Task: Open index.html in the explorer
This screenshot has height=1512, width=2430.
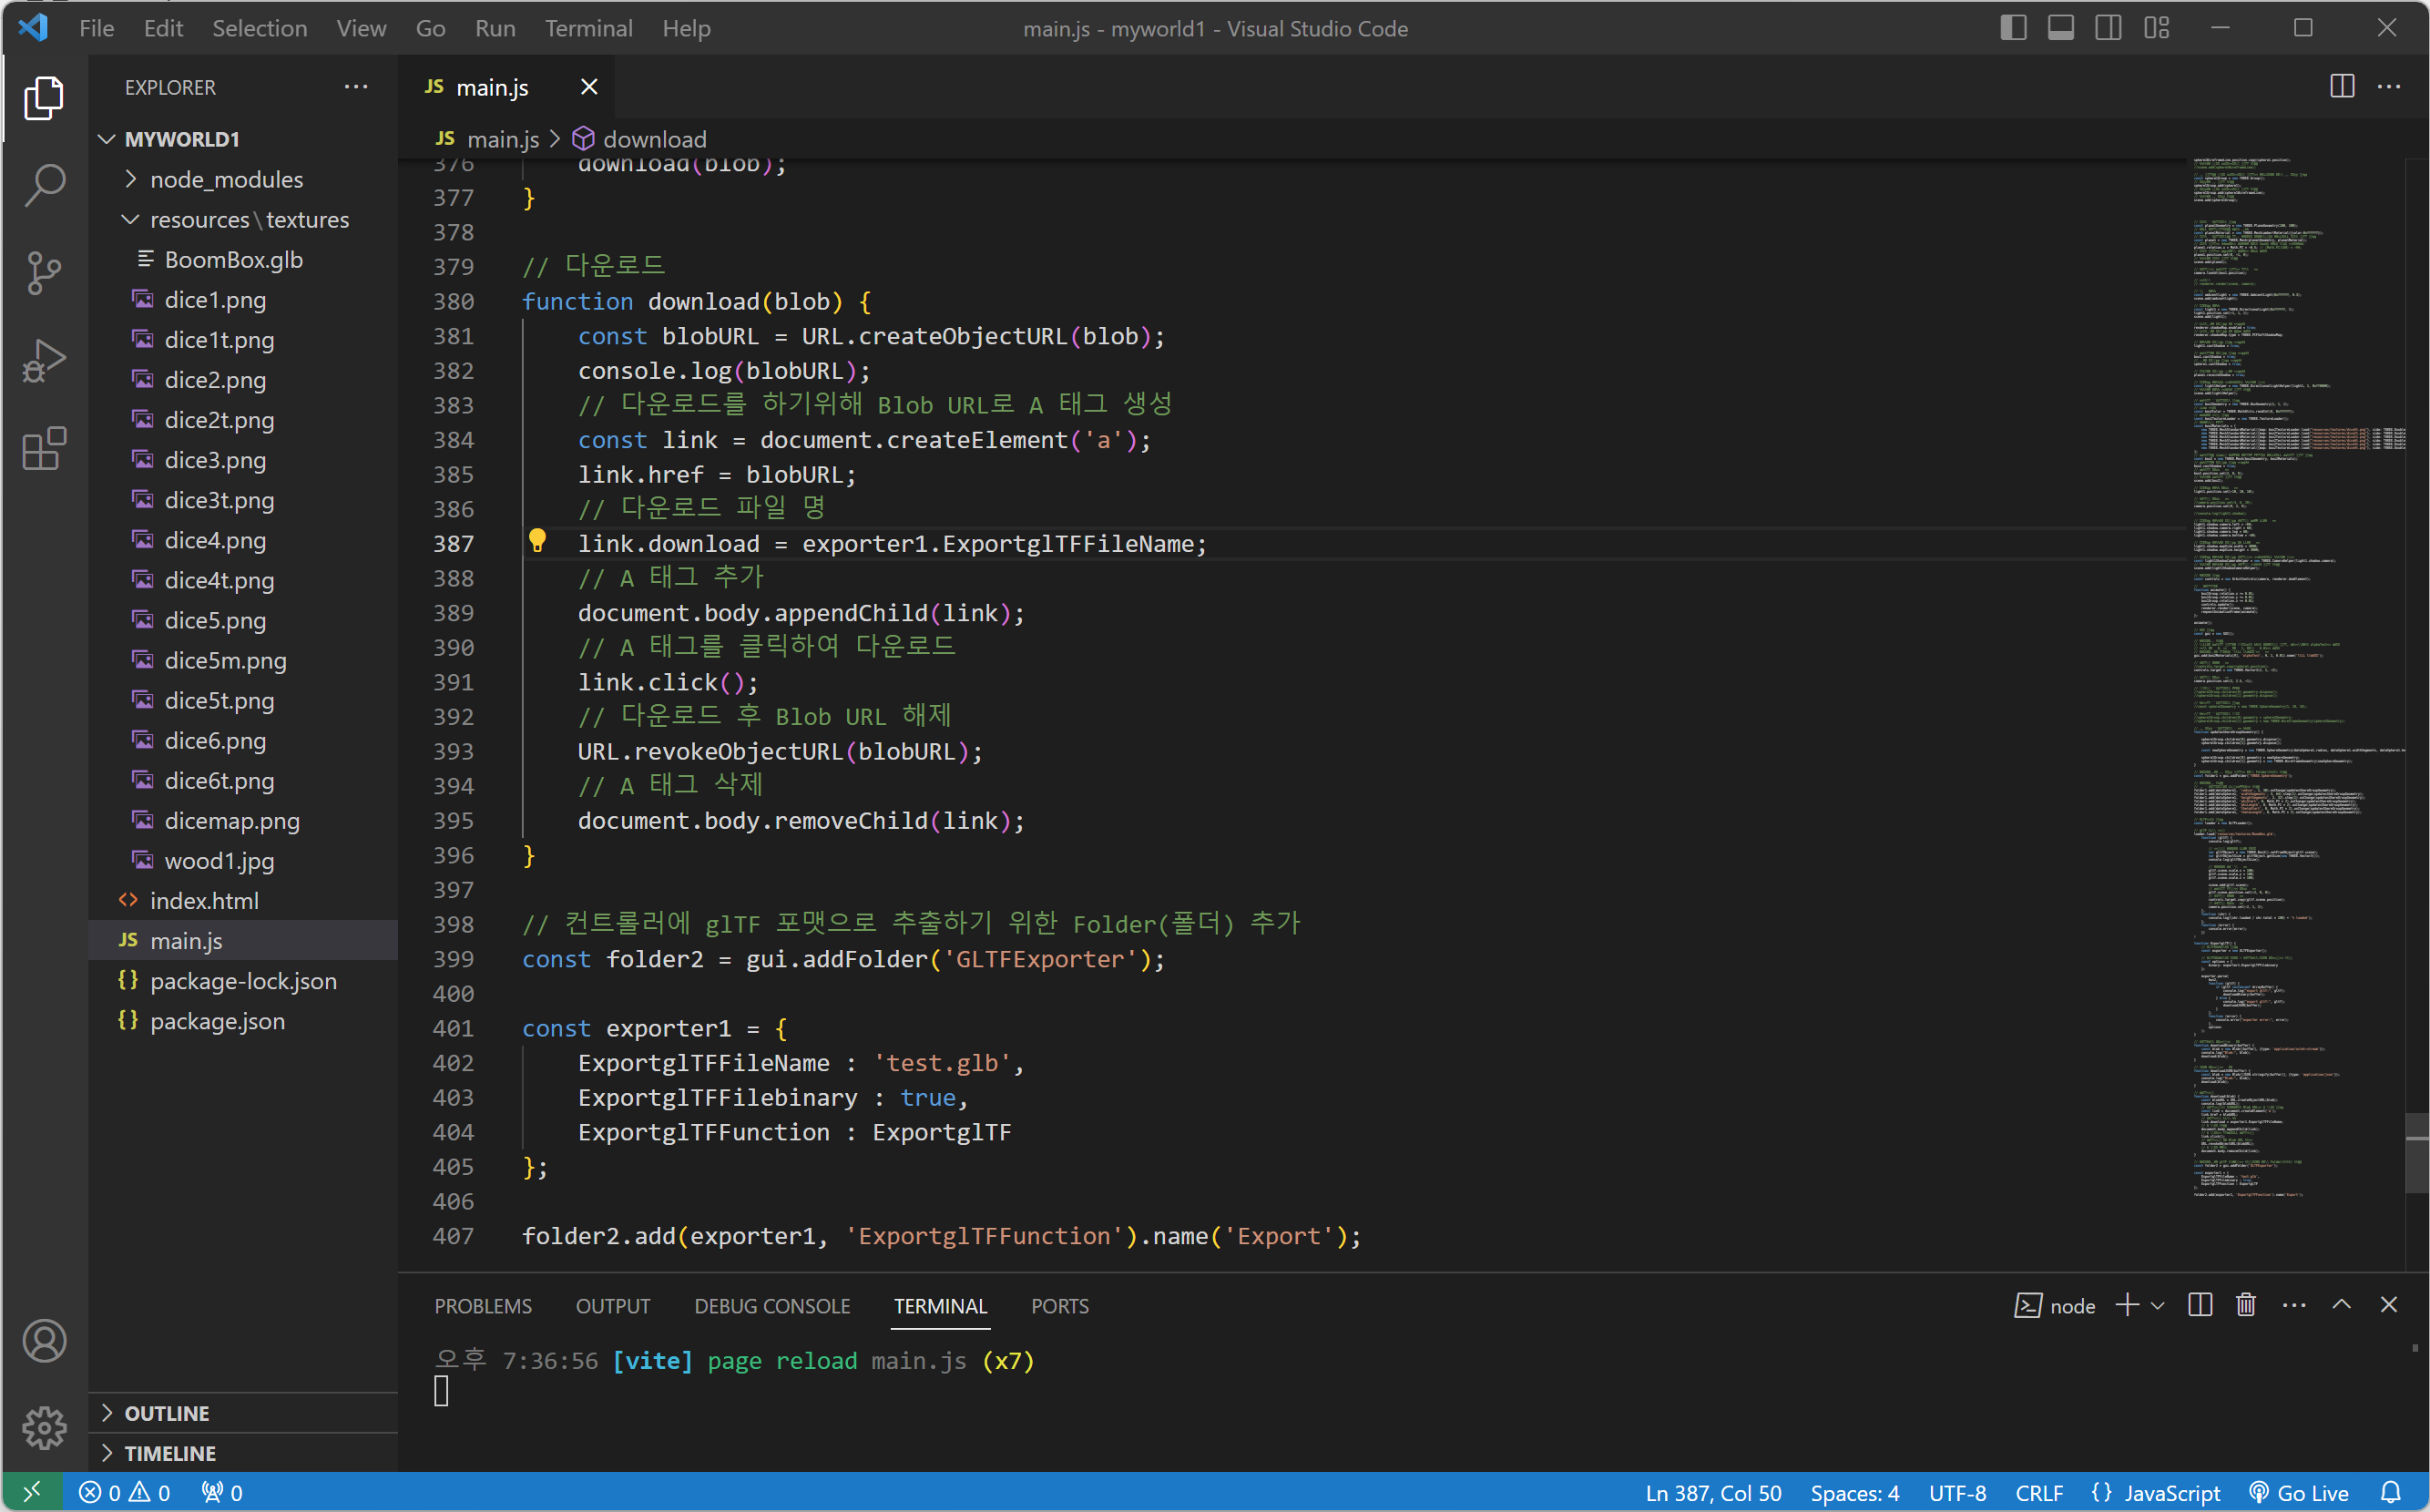Action: pyautogui.click(x=204, y=901)
